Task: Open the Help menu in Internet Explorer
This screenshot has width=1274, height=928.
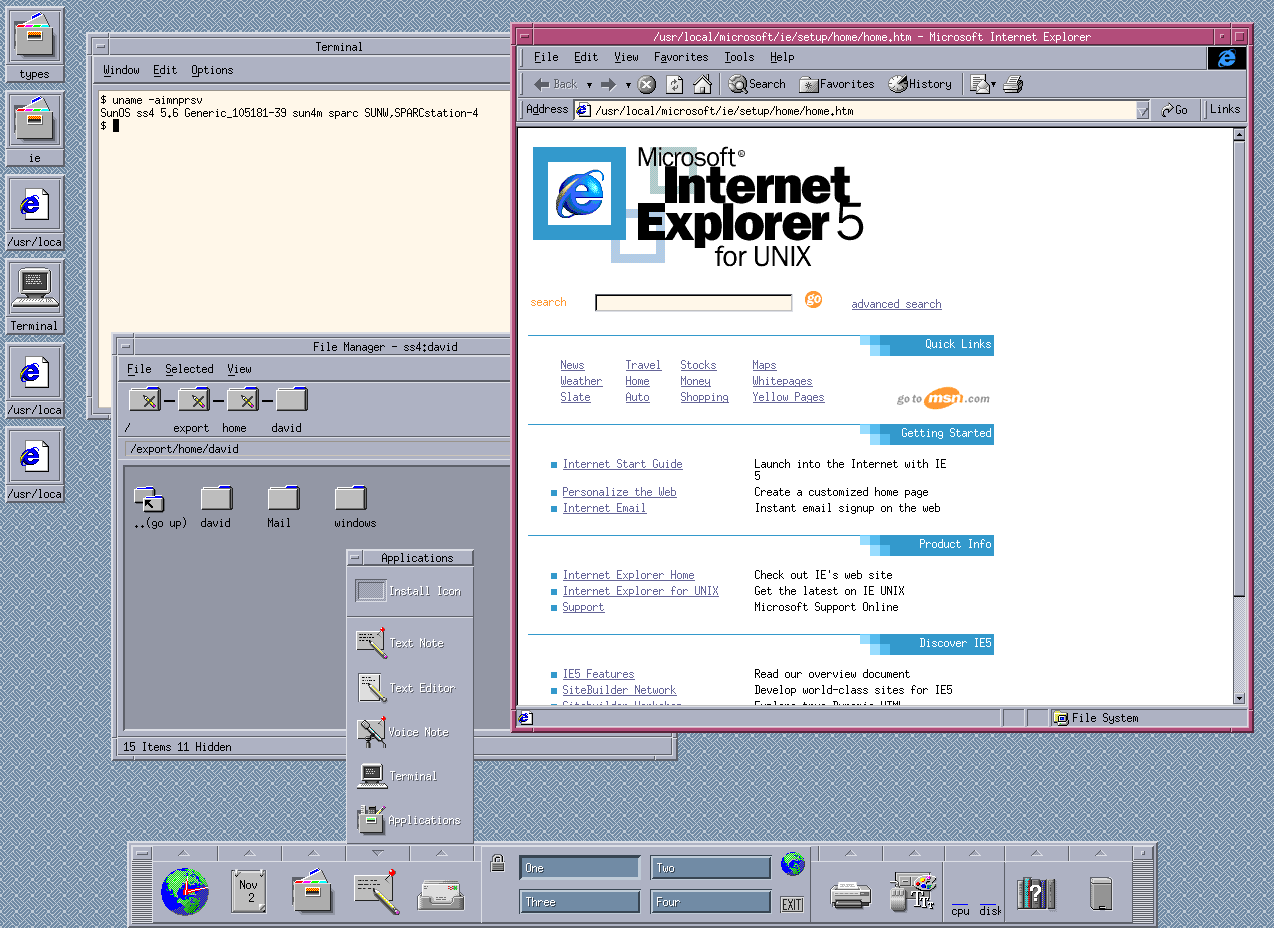Action: click(x=782, y=57)
